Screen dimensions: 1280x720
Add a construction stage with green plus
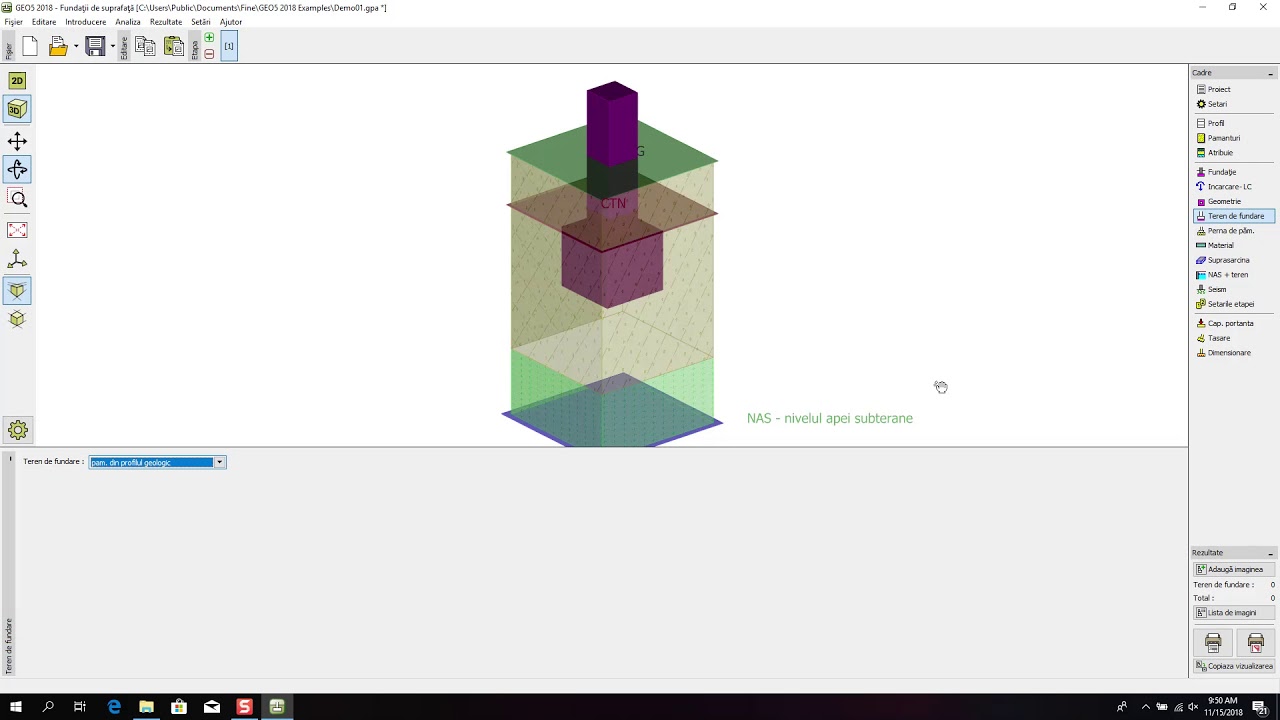(x=209, y=38)
